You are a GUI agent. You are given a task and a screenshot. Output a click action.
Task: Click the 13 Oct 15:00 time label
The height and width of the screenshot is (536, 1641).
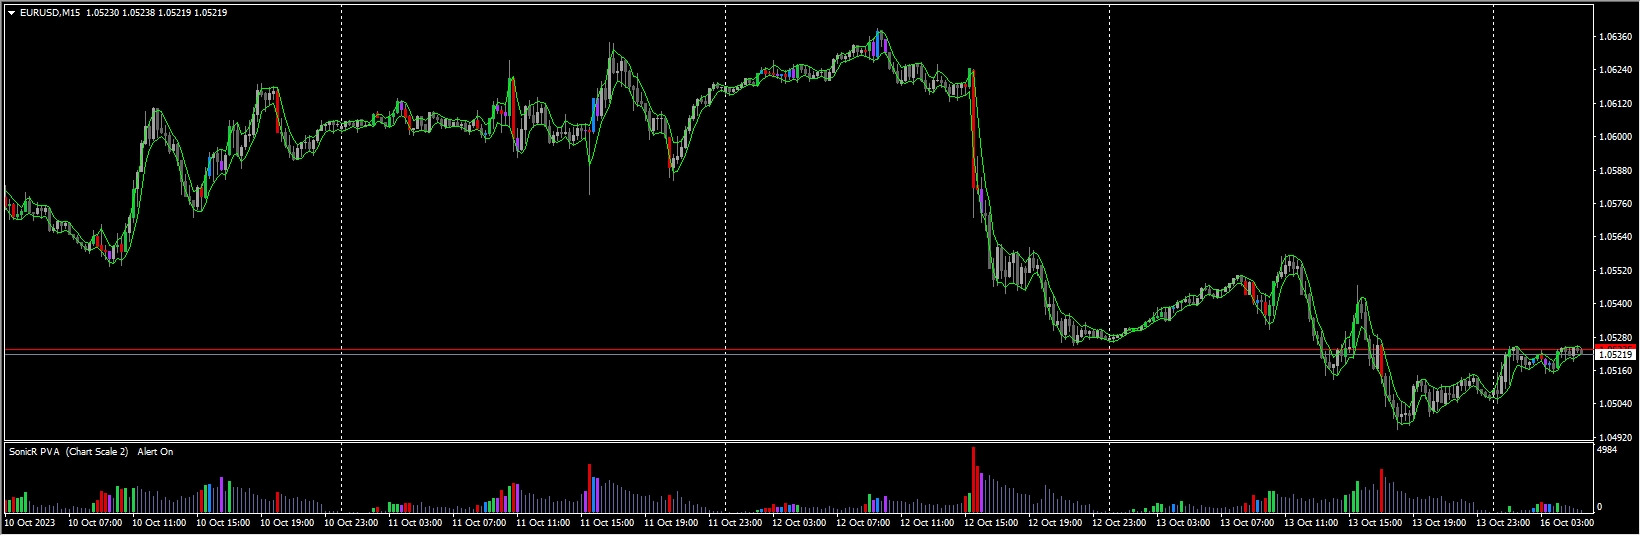pyautogui.click(x=1377, y=522)
